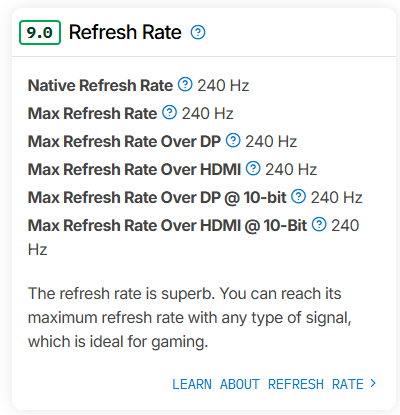Select Max Refresh Rate Over DP label

click(124, 141)
